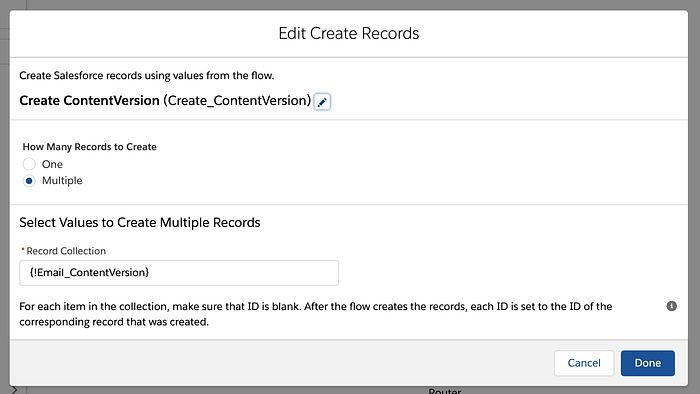The width and height of the screenshot is (700, 394).
Task: Click the Cancel button
Action: pos(584,363)
